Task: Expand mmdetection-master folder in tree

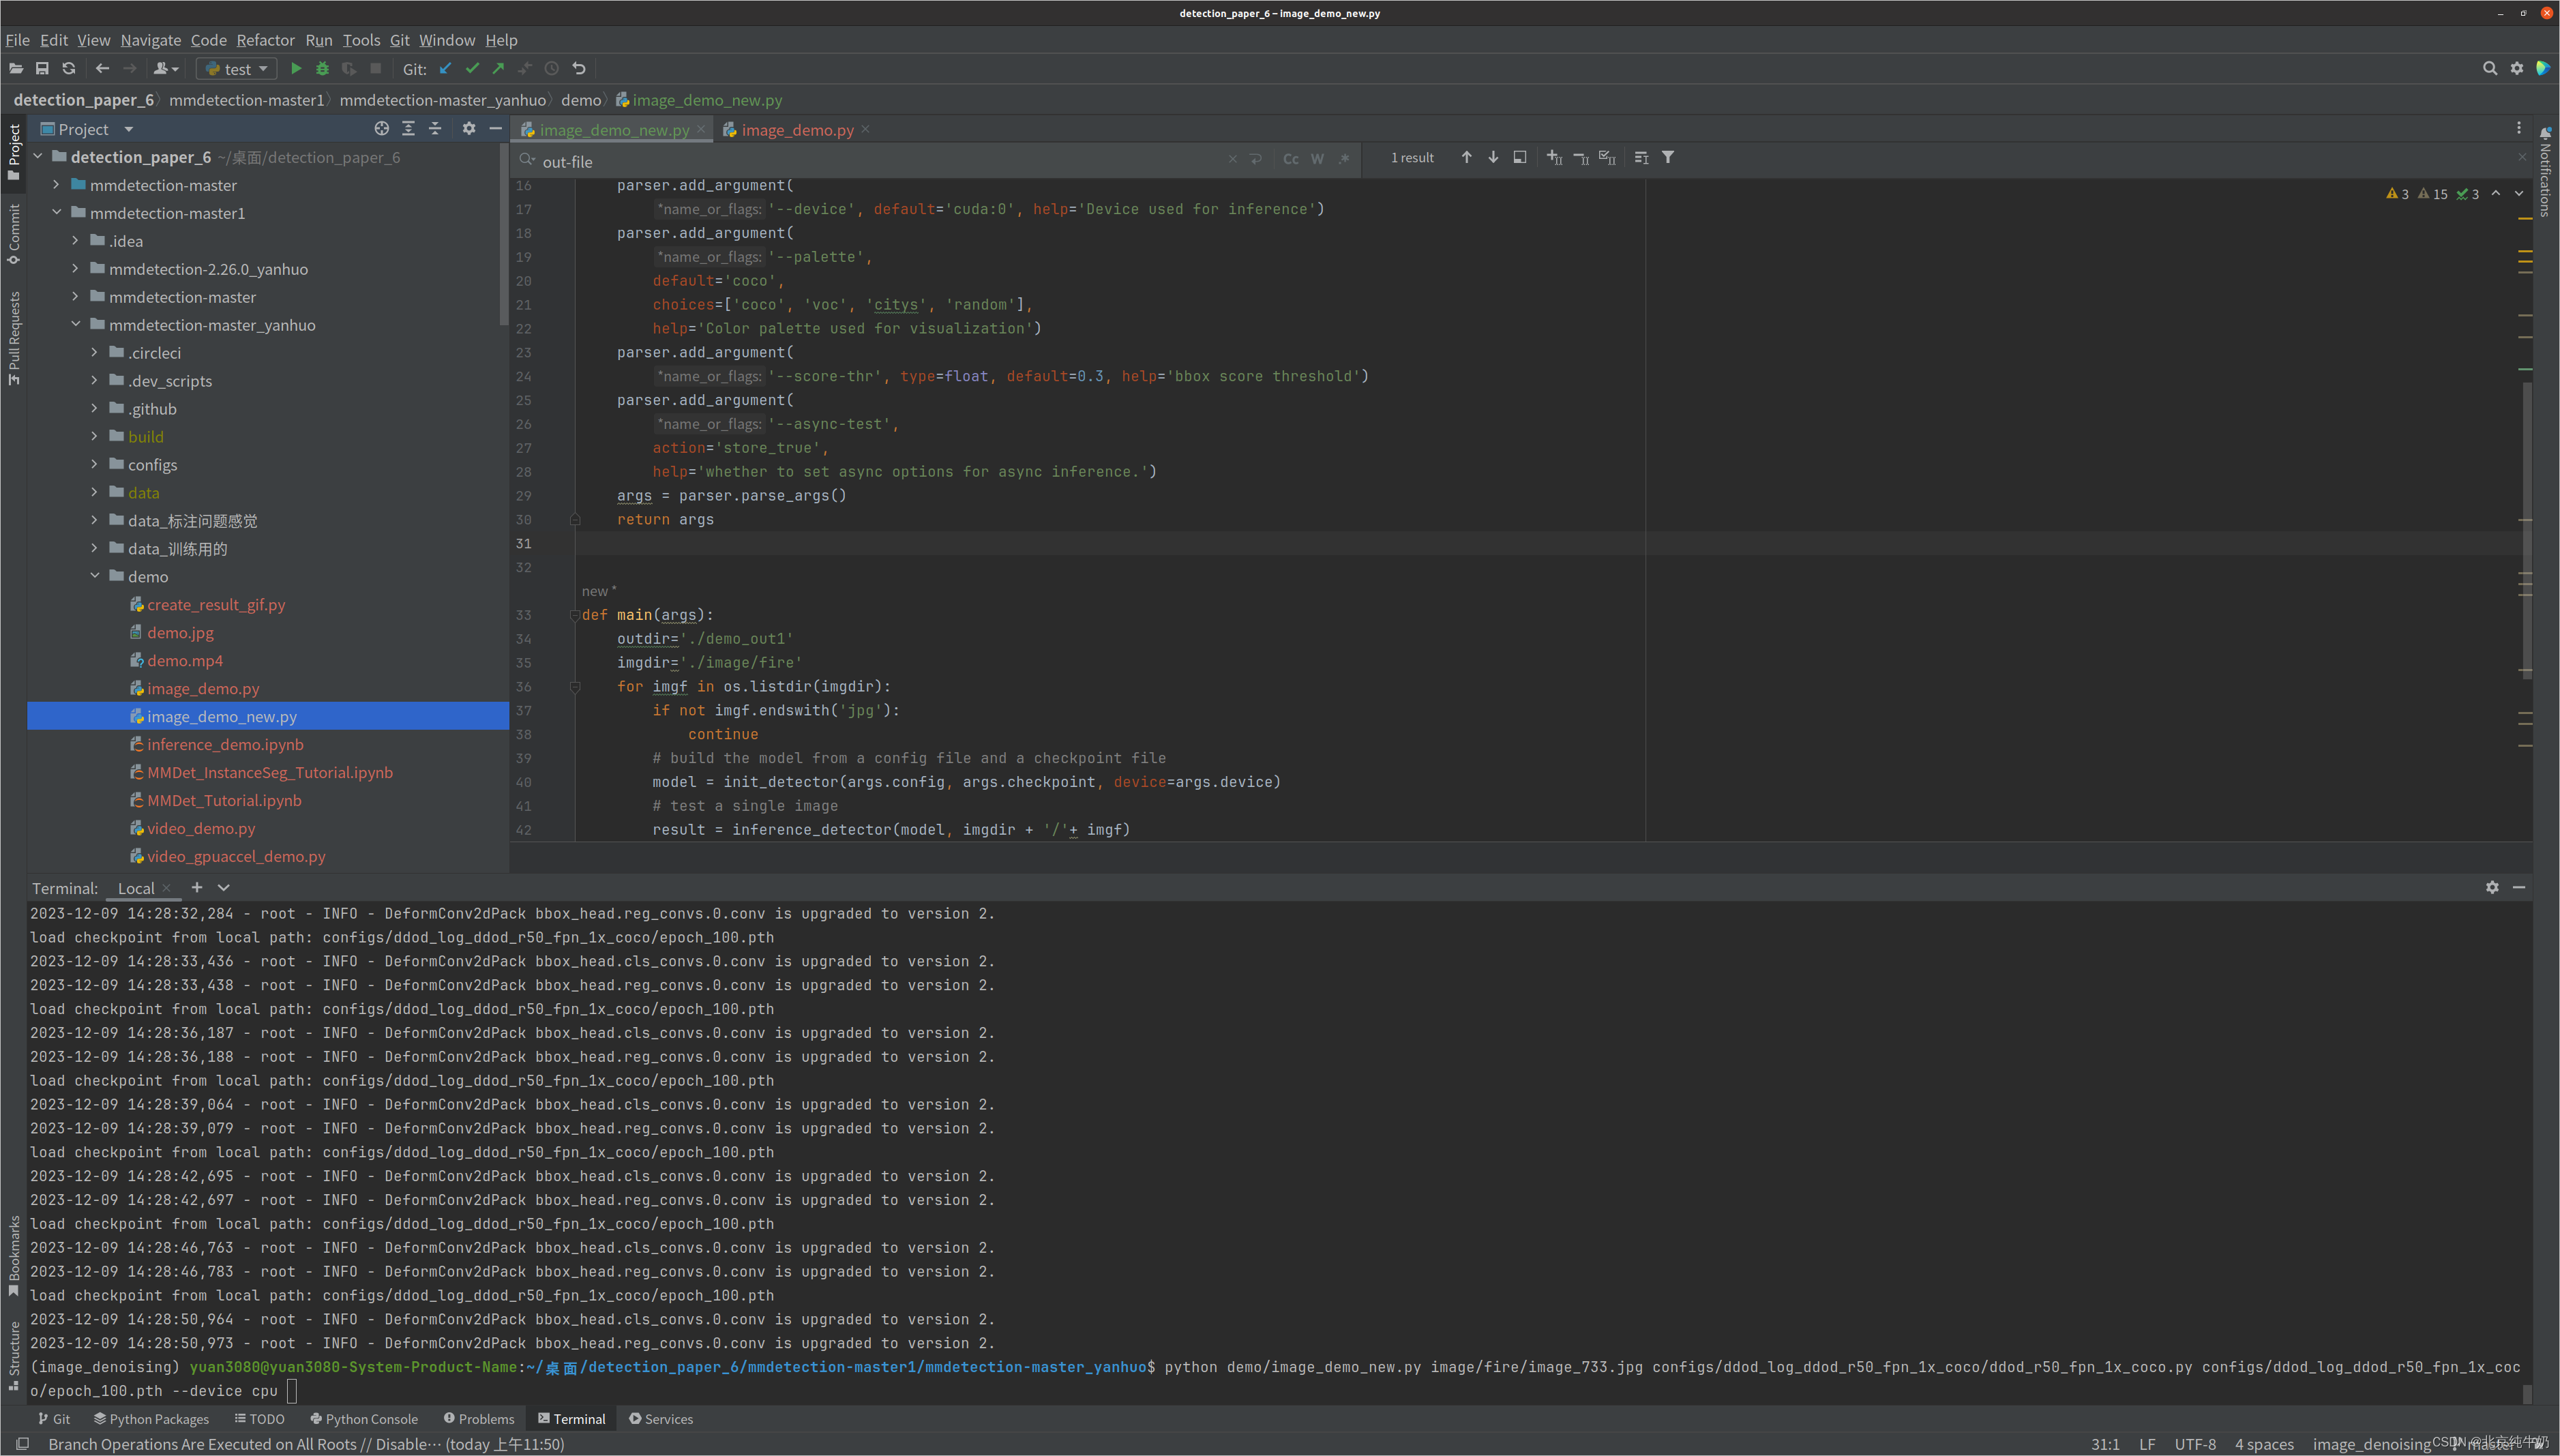Action: point(56,185)
